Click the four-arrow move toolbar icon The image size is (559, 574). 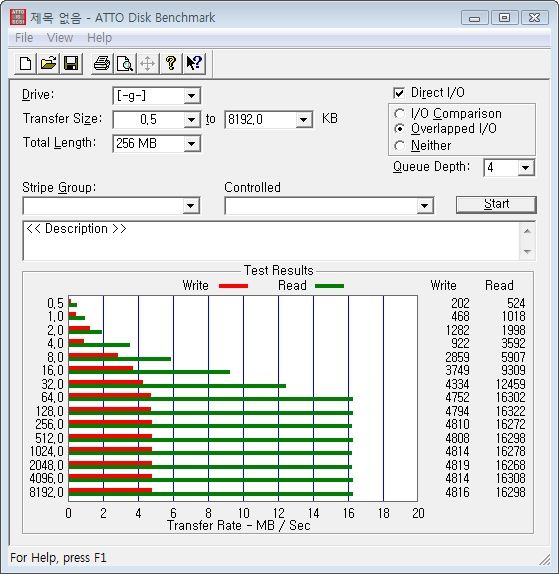tap(148, 64)
